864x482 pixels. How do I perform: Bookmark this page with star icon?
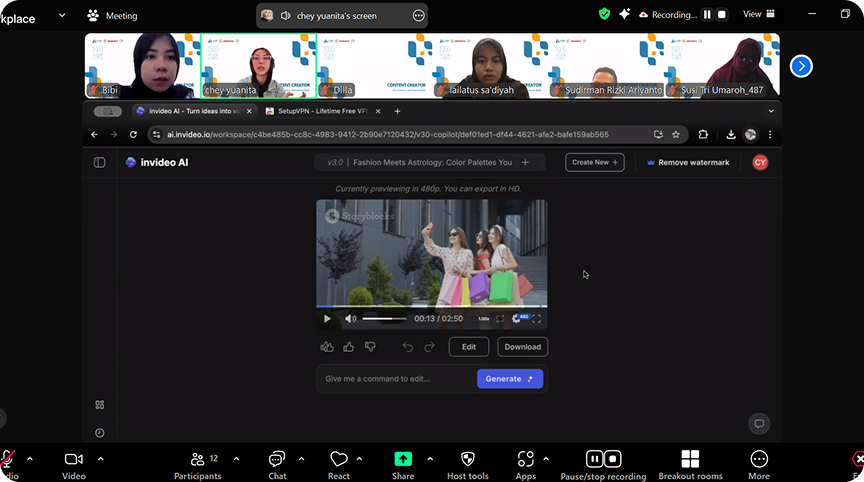[x=676, y=134]
